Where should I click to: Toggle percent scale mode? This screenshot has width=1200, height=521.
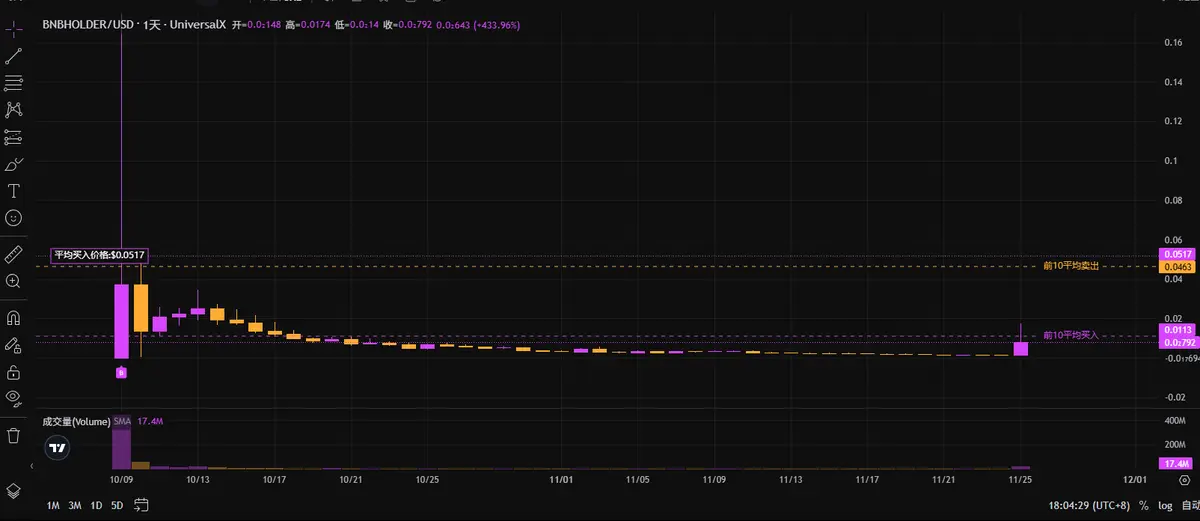pyautogui.click(x=1143, y=506)
